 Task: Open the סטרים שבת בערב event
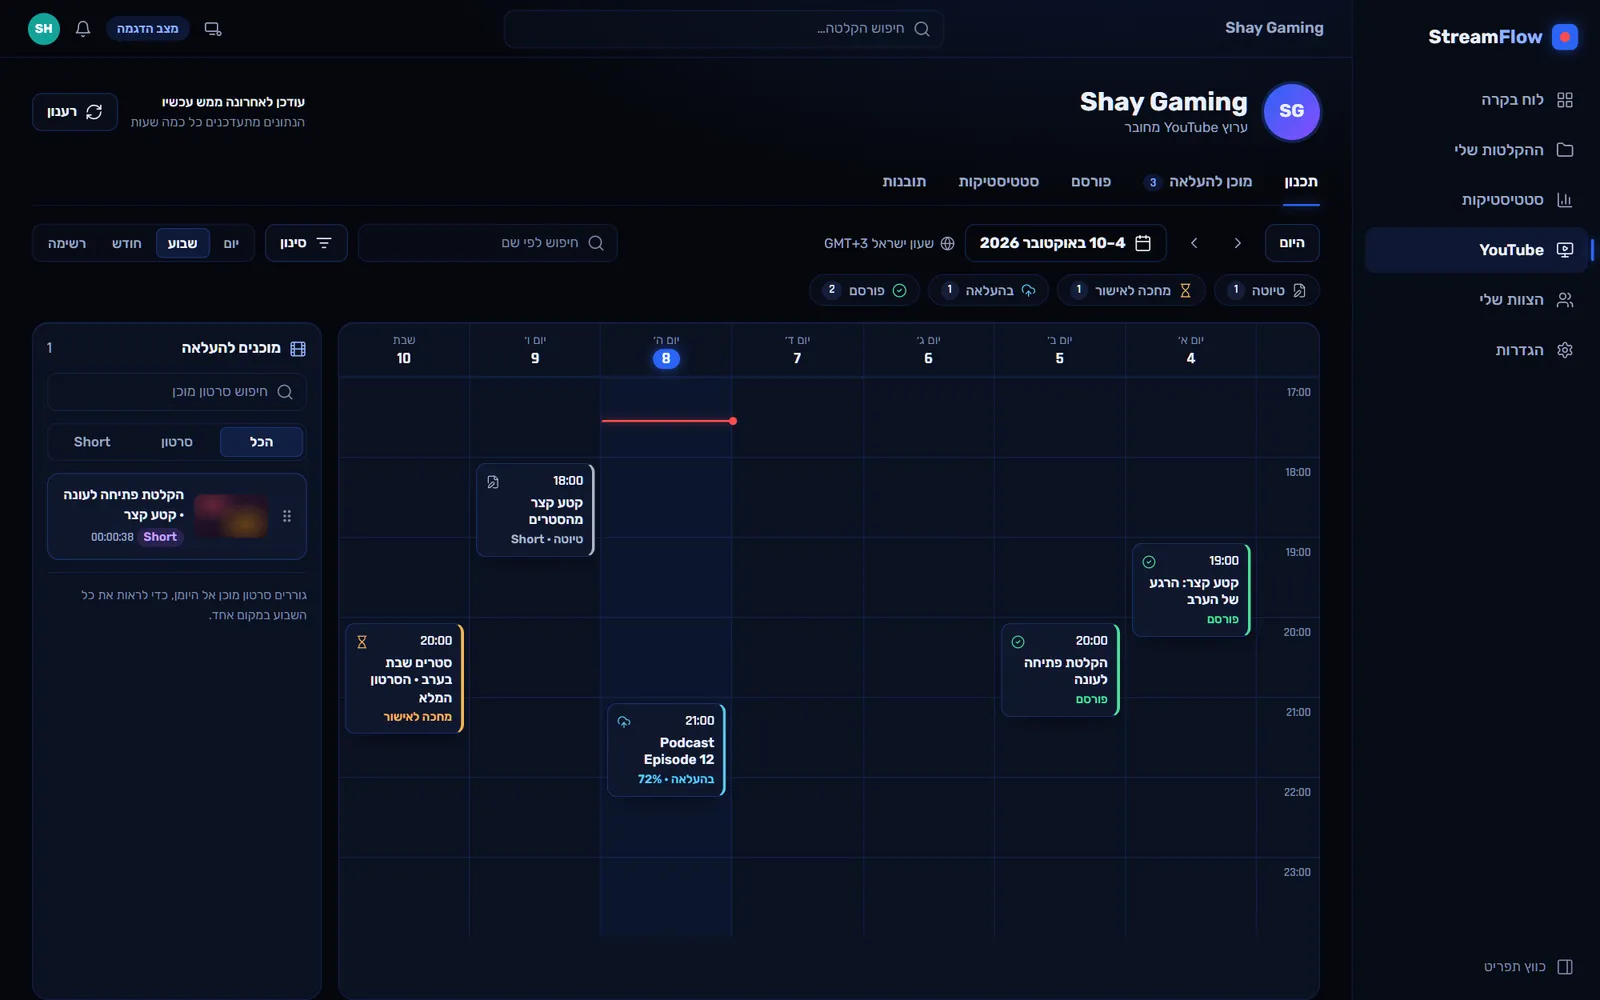click(404, 679)
